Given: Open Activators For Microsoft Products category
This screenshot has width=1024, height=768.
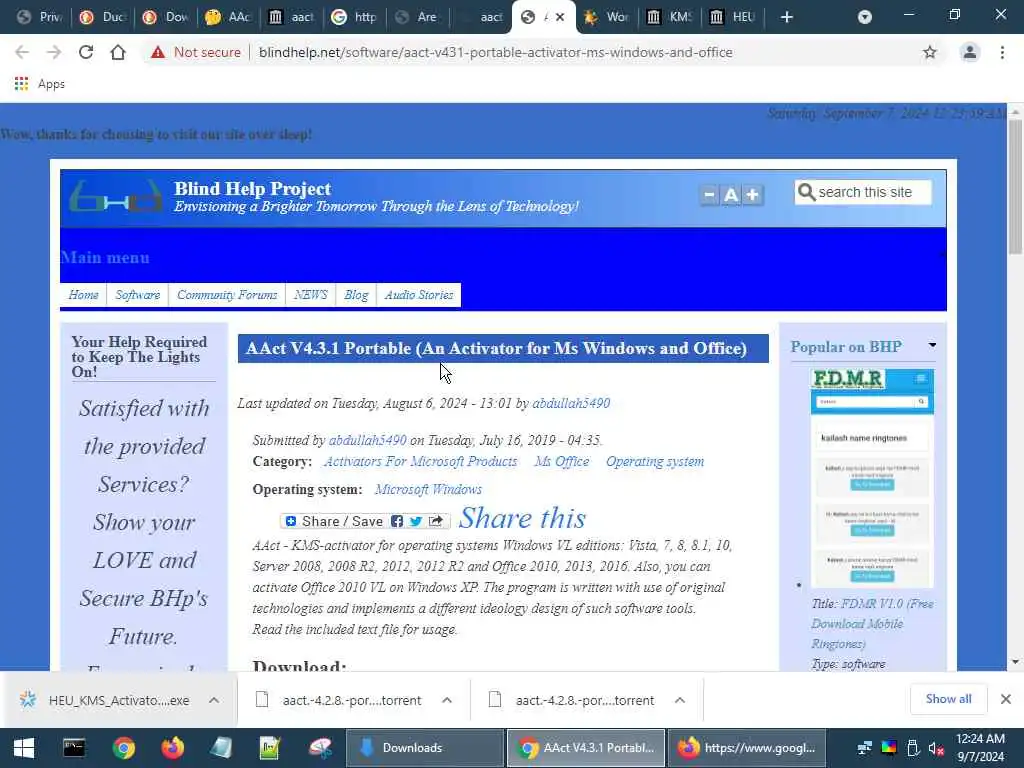Looking at the screenshot, I should tap(420, 461).
